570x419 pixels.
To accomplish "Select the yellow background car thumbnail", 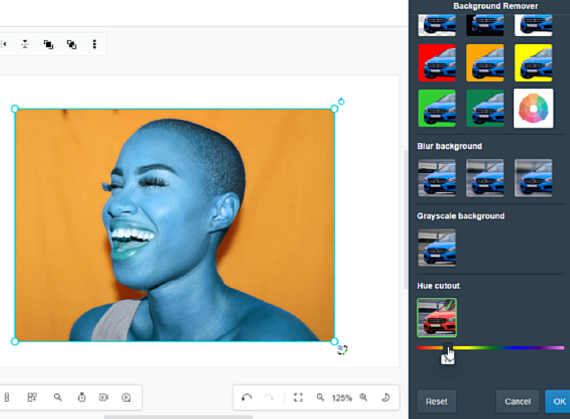I will [x=533, y=63].
